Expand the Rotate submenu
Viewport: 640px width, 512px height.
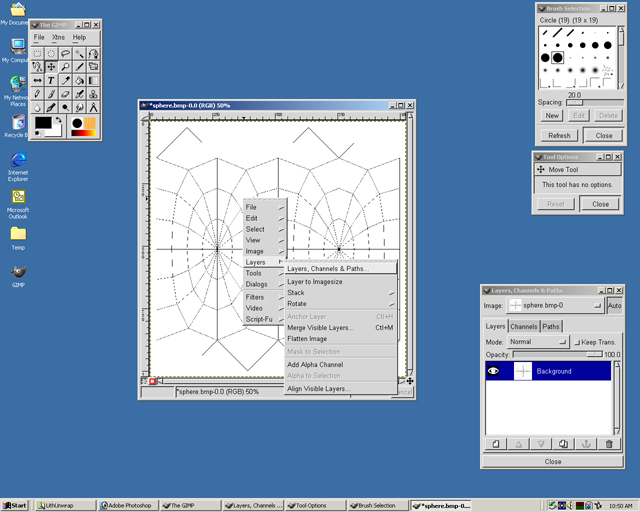(340, 304)
